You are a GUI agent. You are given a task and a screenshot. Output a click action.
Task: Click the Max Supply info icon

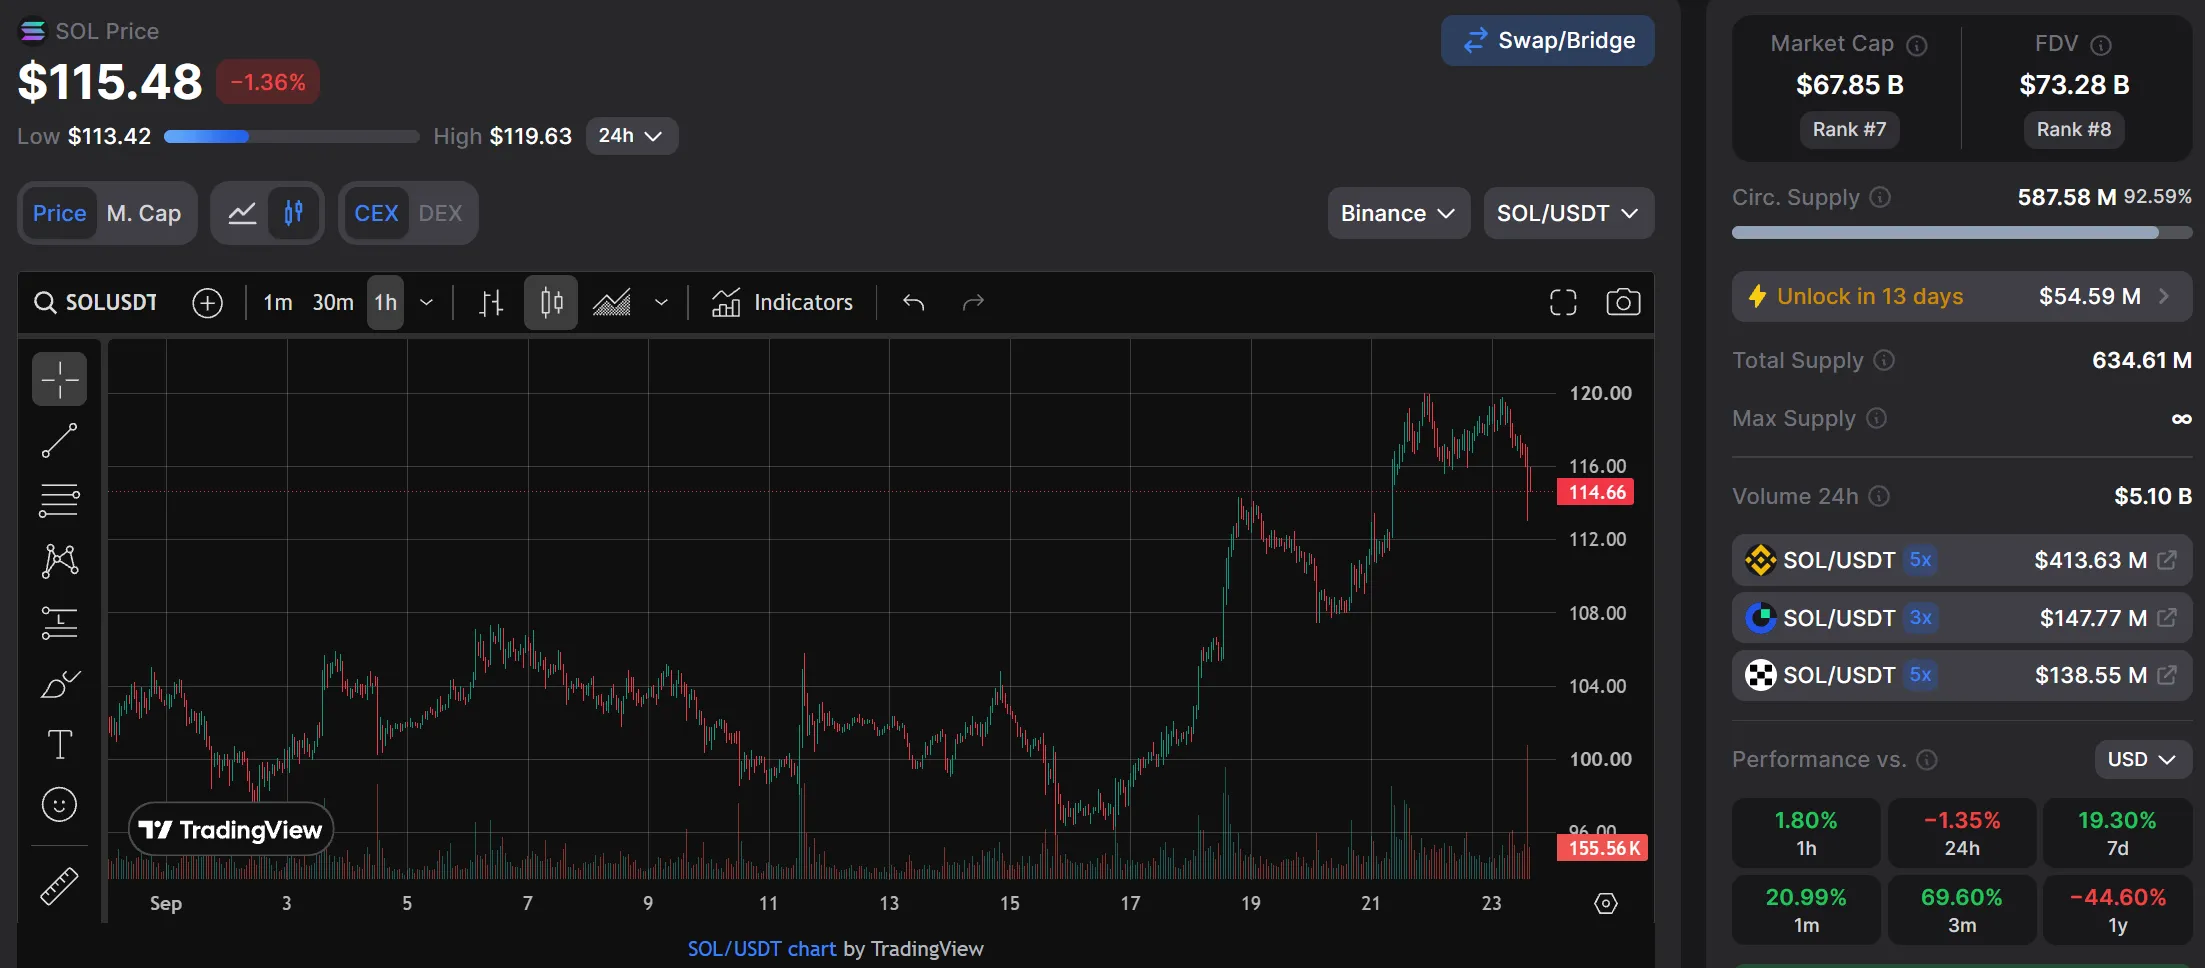coord(1877,418)
